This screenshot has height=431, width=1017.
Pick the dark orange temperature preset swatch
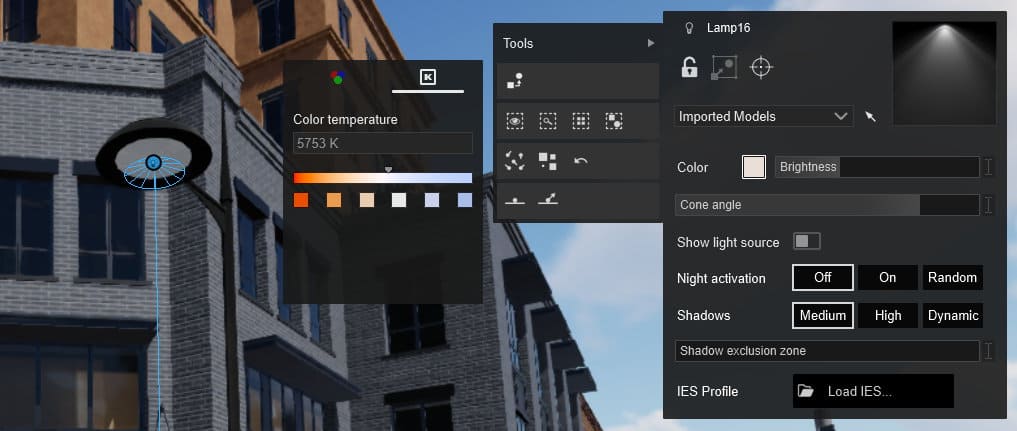(301, 200)
